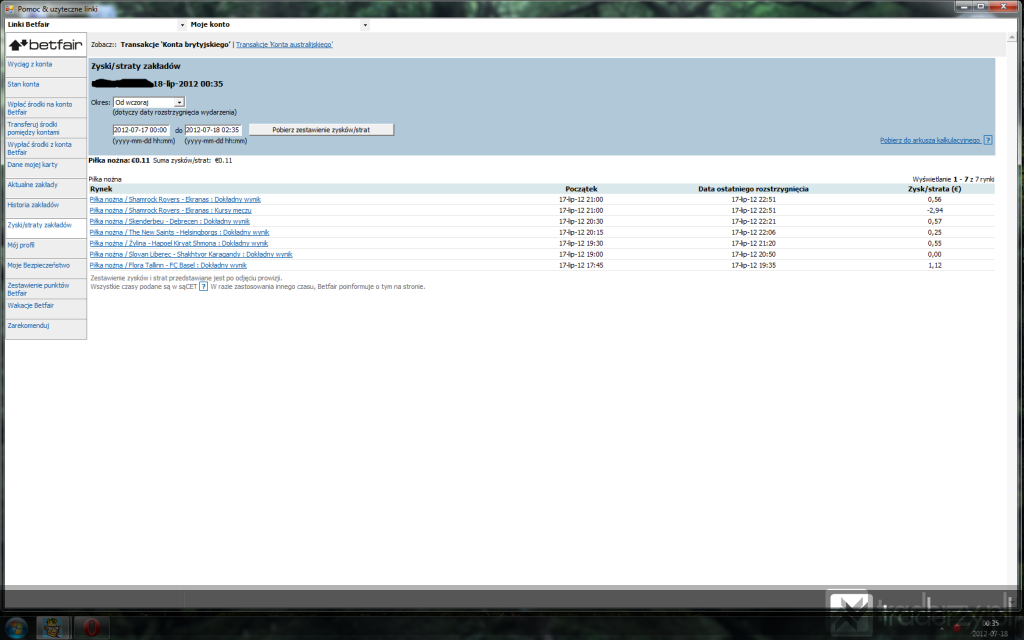
Task: Click Pobierz do arkusza kalkulacyjnego link
Action: pos(931,140)
